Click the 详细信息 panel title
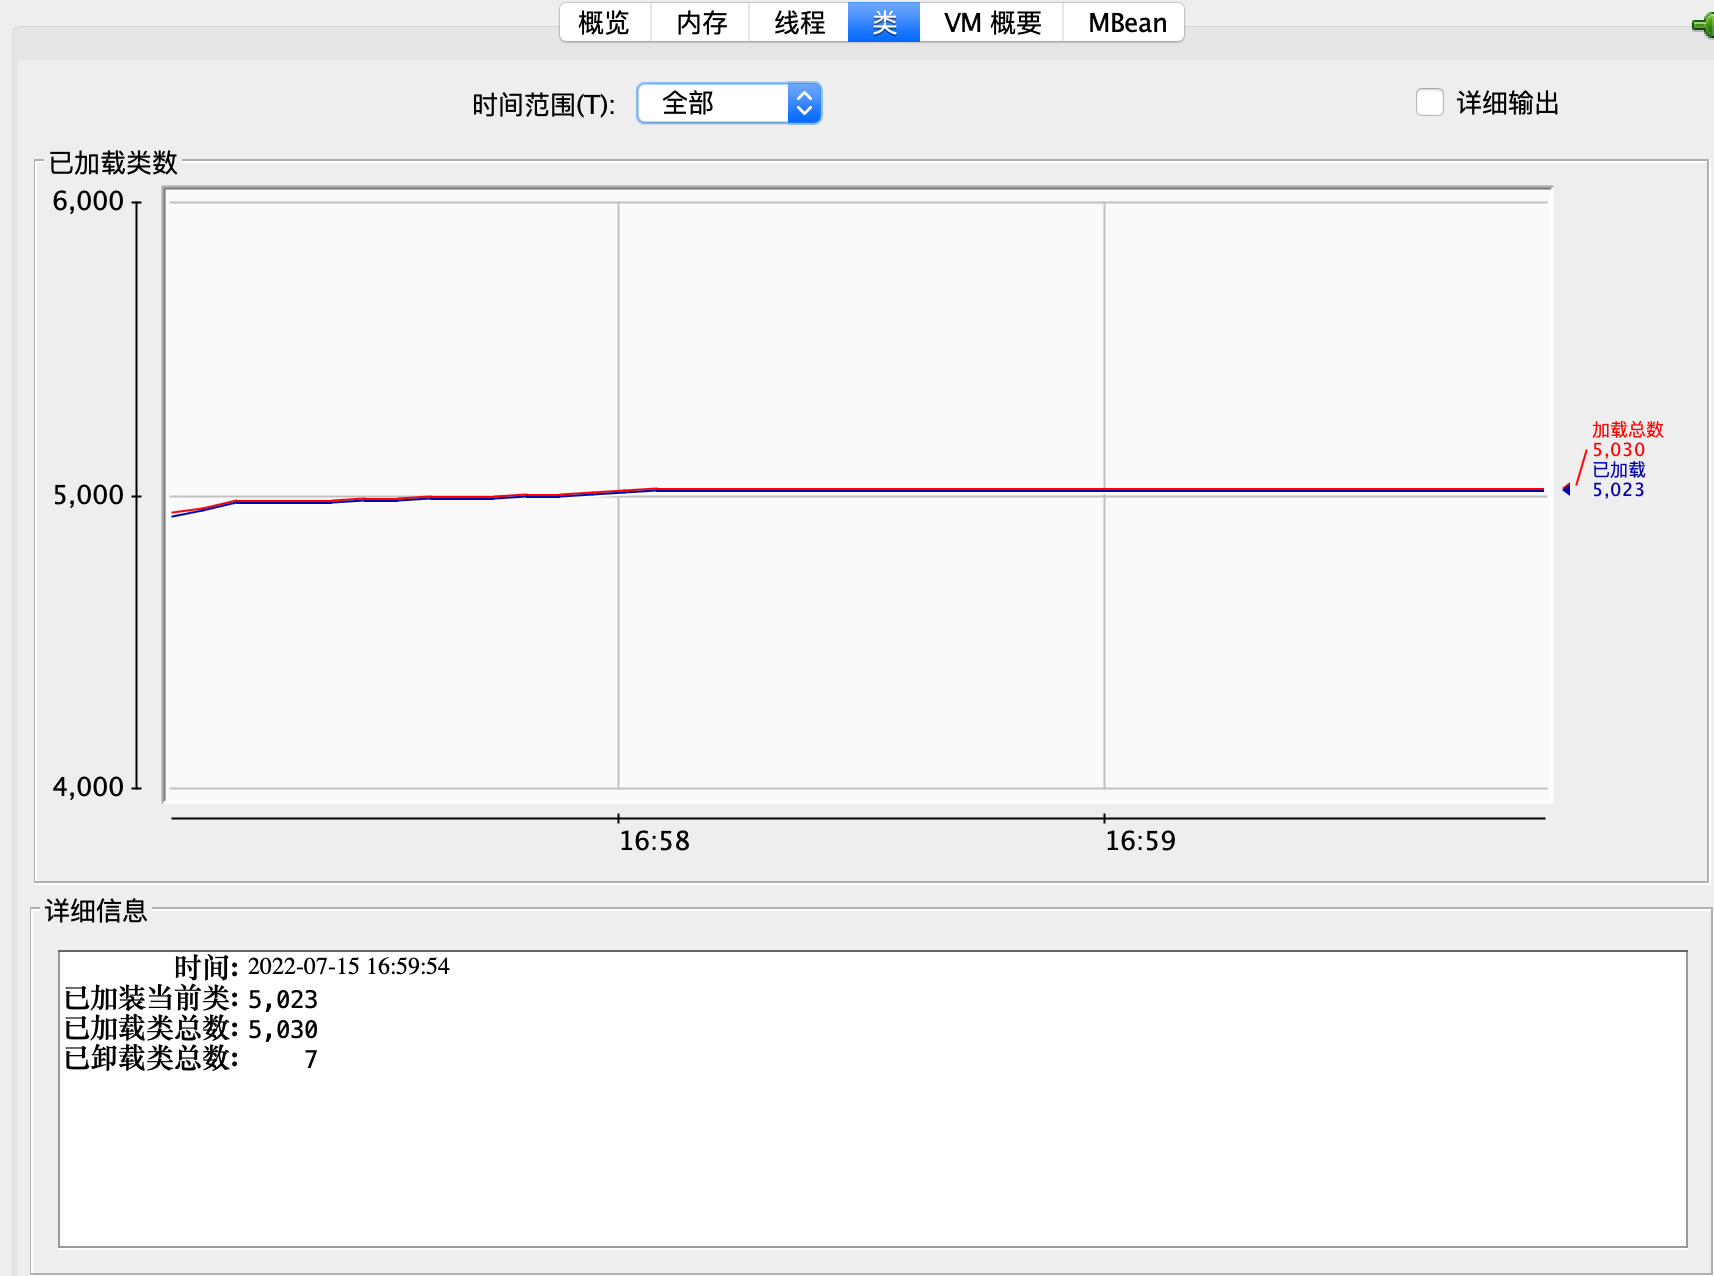The image size is (1714, 1276). (96, 910)
